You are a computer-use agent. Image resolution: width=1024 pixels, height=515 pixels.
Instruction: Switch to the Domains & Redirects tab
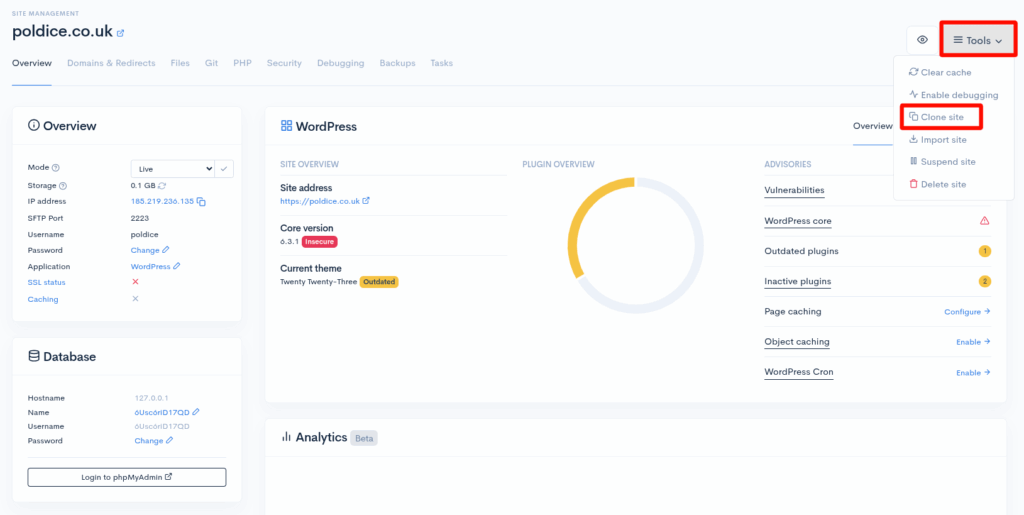click(x=111, y=63)
